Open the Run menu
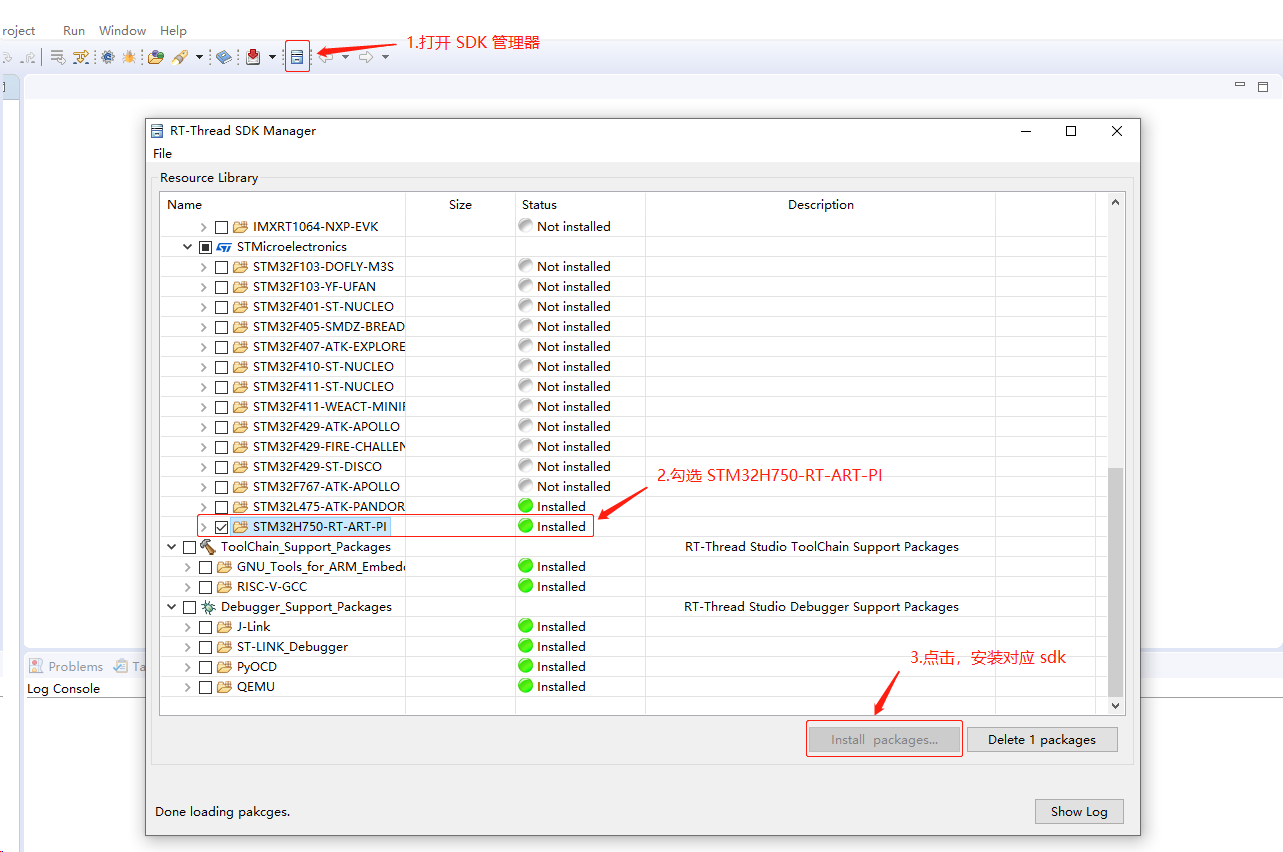 (74, 31)
